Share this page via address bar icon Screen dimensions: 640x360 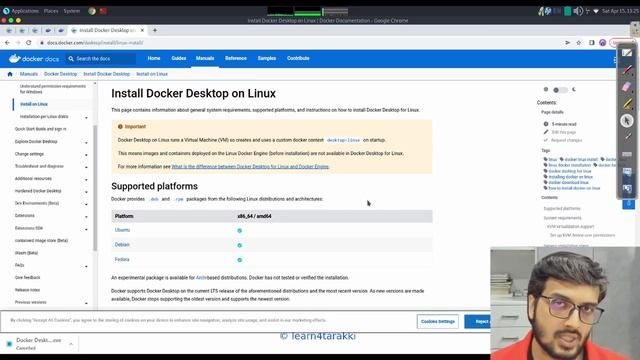point(567,42)
